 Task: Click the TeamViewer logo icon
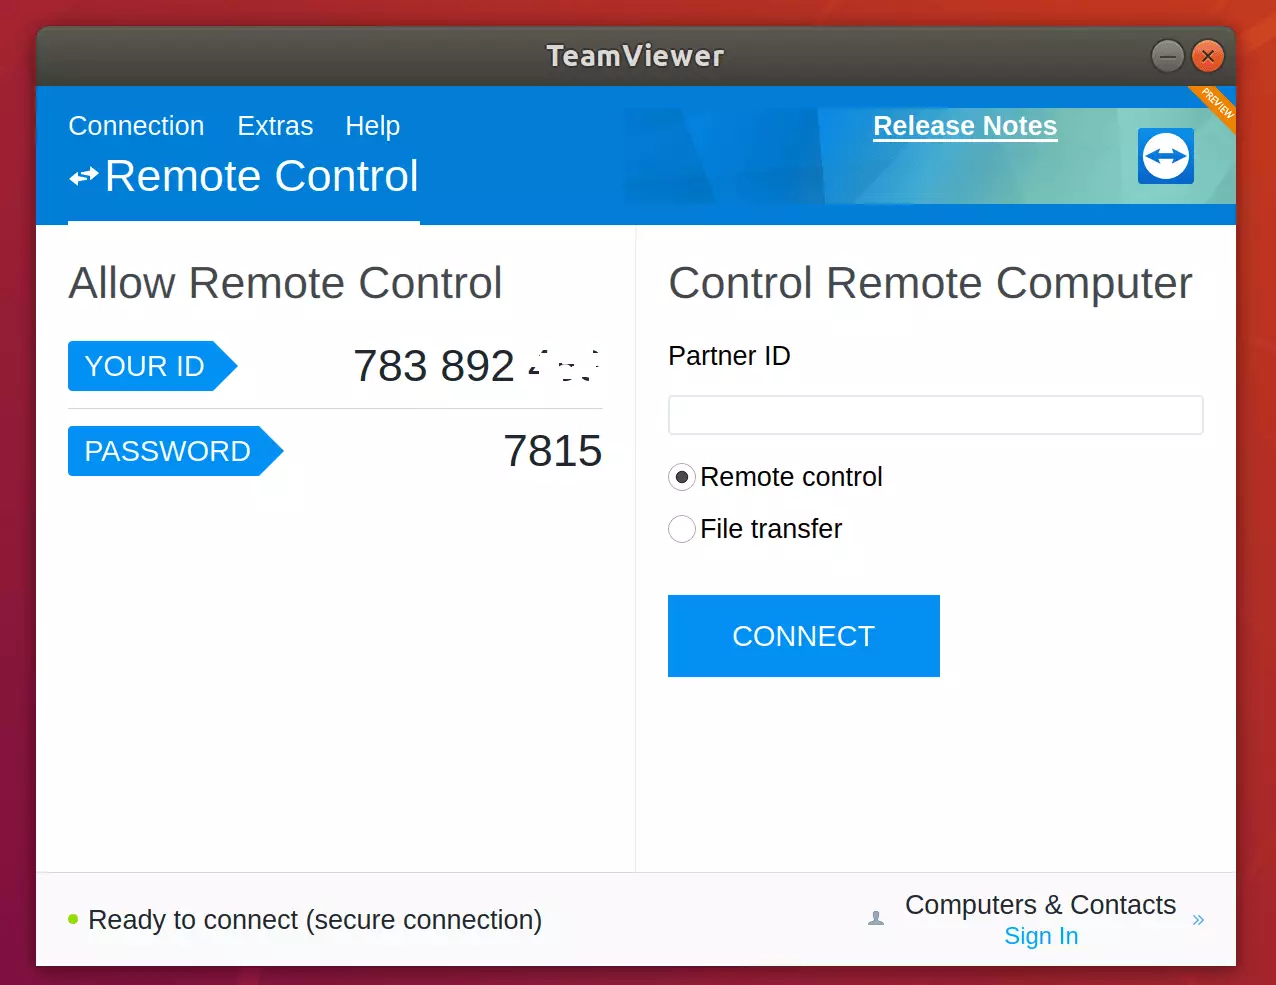coord(1166,156)
